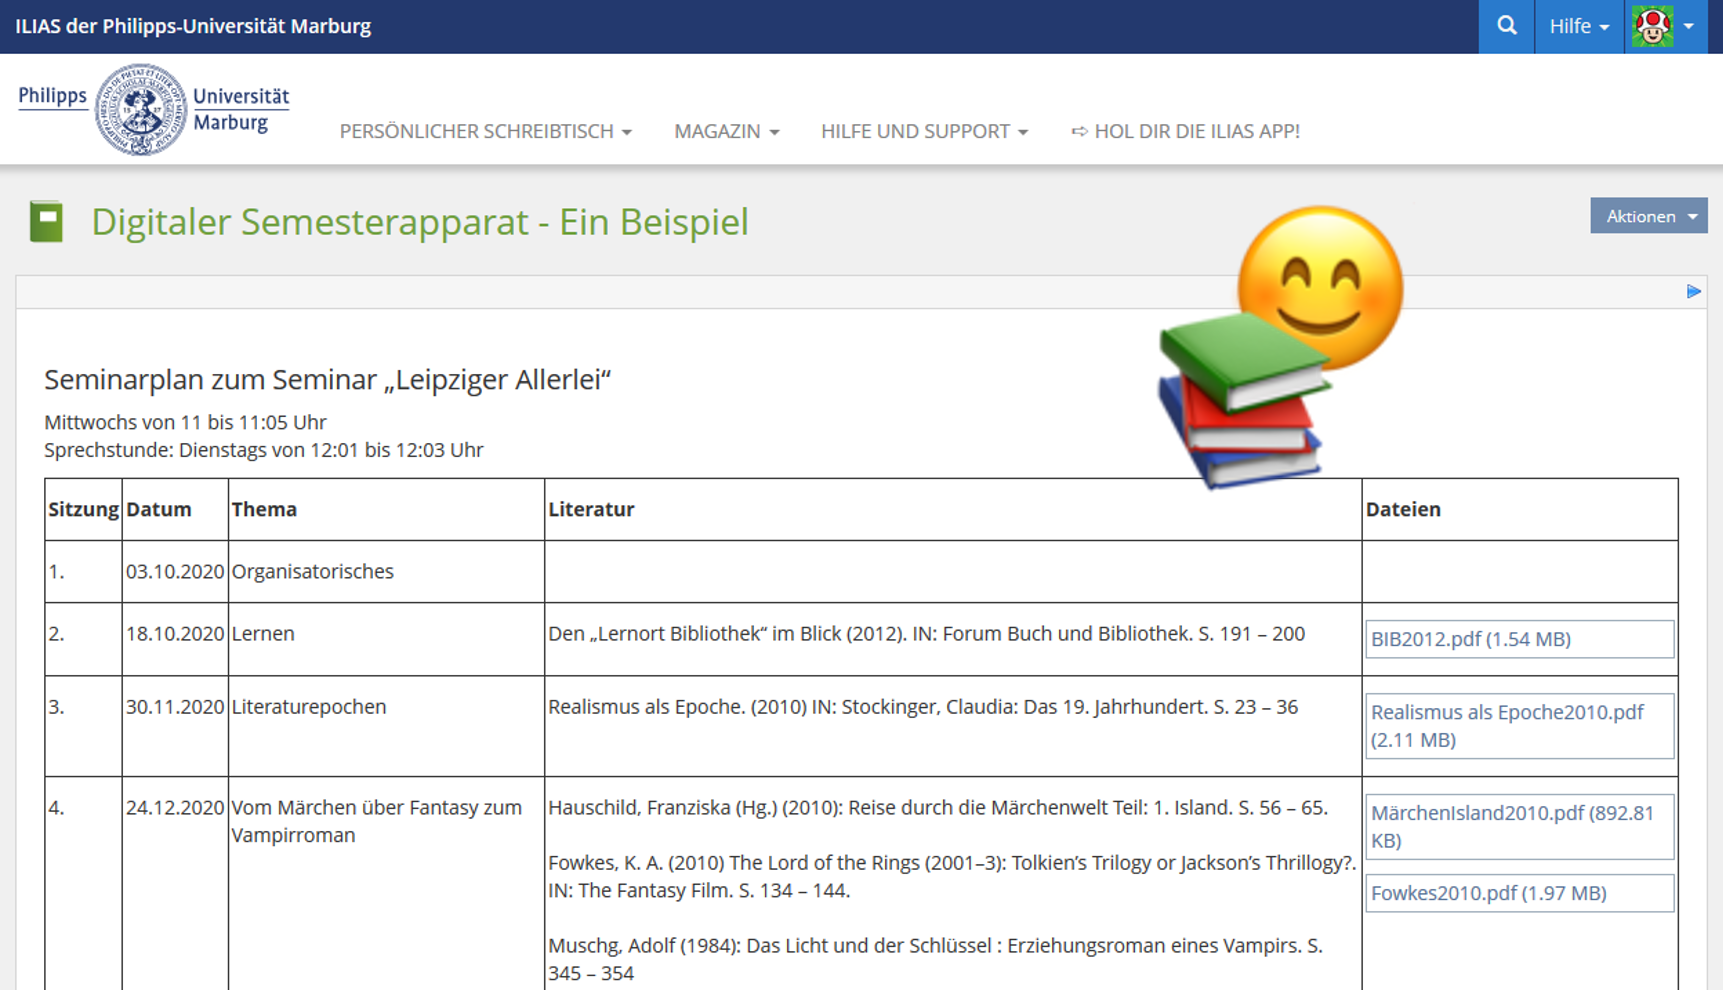Open the user avatar menu
1723x990 pixels.
[x=1653, y=27]
